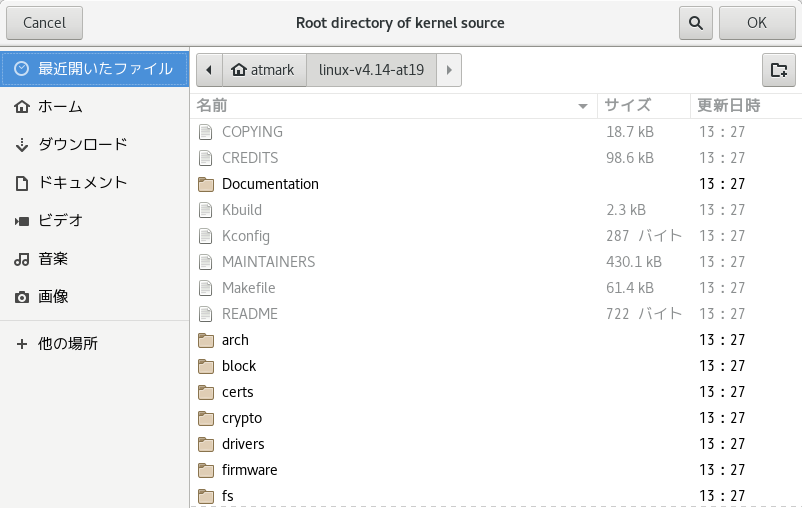Click the Makefile file name

[x=249, y=288]
